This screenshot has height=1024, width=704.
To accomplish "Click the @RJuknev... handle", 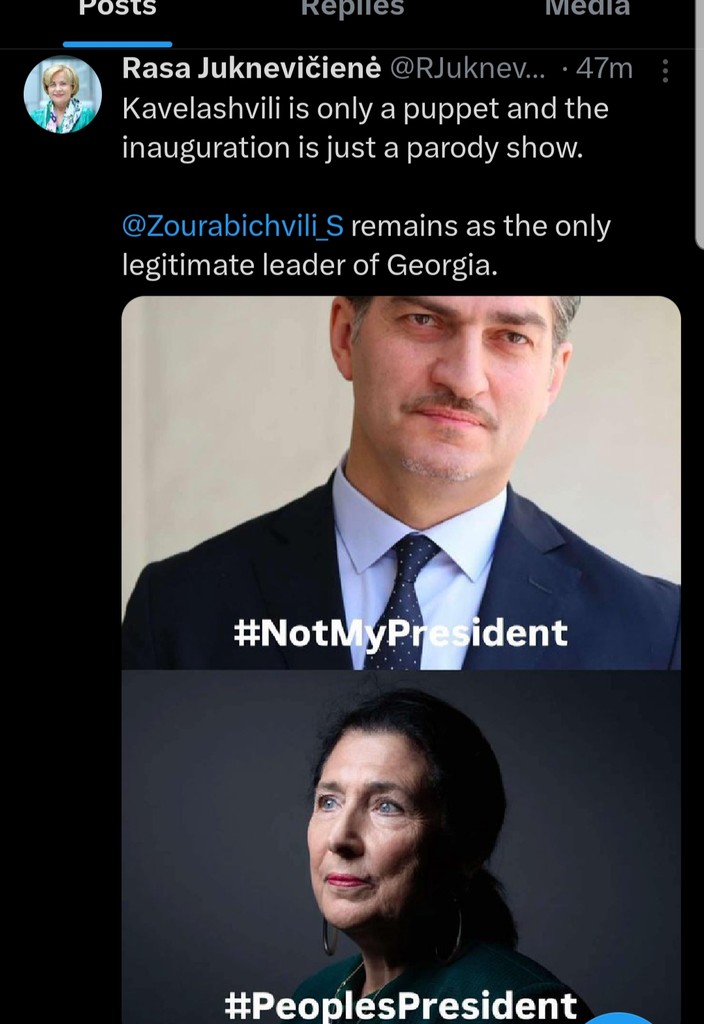I will [x=465, y=69].
